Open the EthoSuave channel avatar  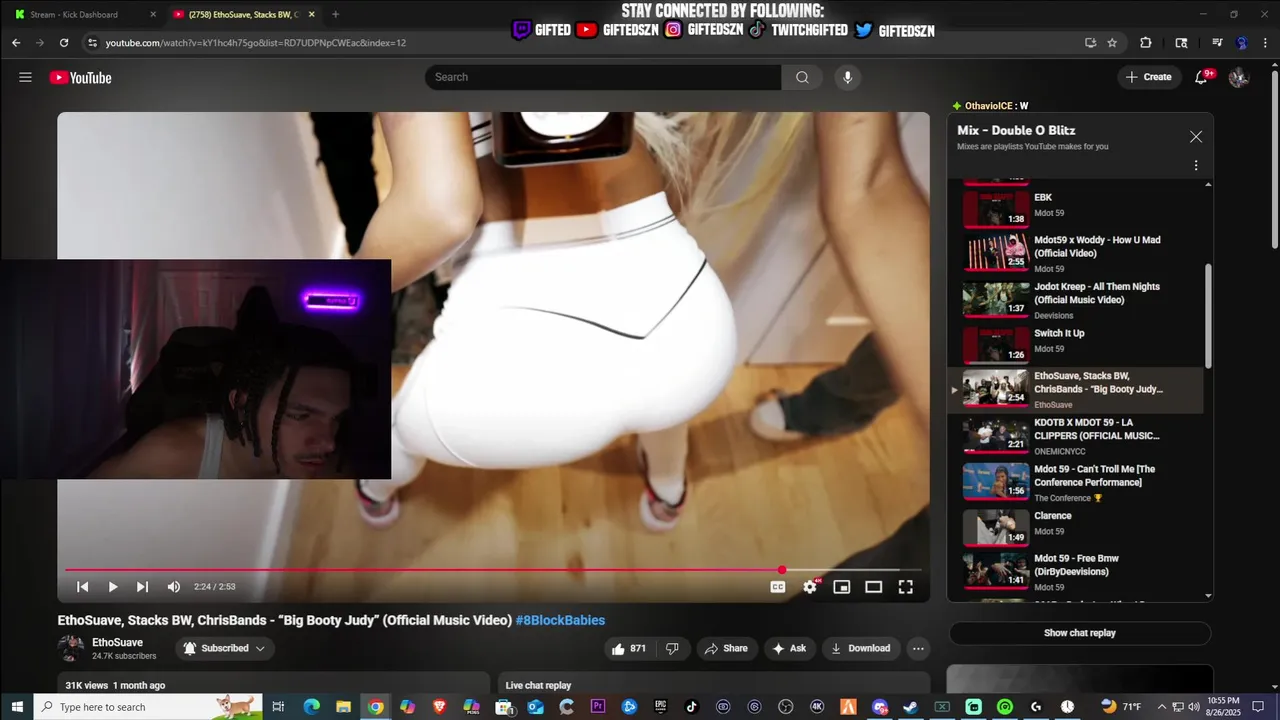click(70, 648)
